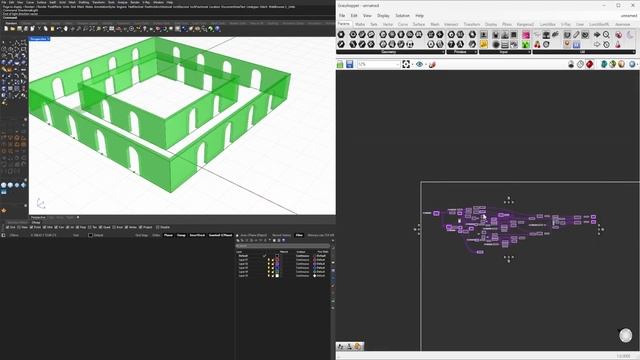640x360 pixels.
Task: Click the SmartTrack status bar button
Action: pos(197,236)
